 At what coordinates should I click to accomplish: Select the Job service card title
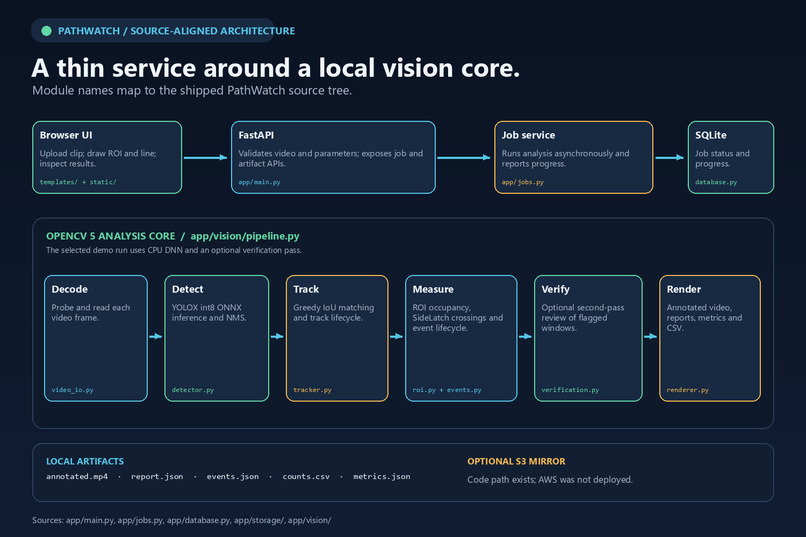click(528, 135)
